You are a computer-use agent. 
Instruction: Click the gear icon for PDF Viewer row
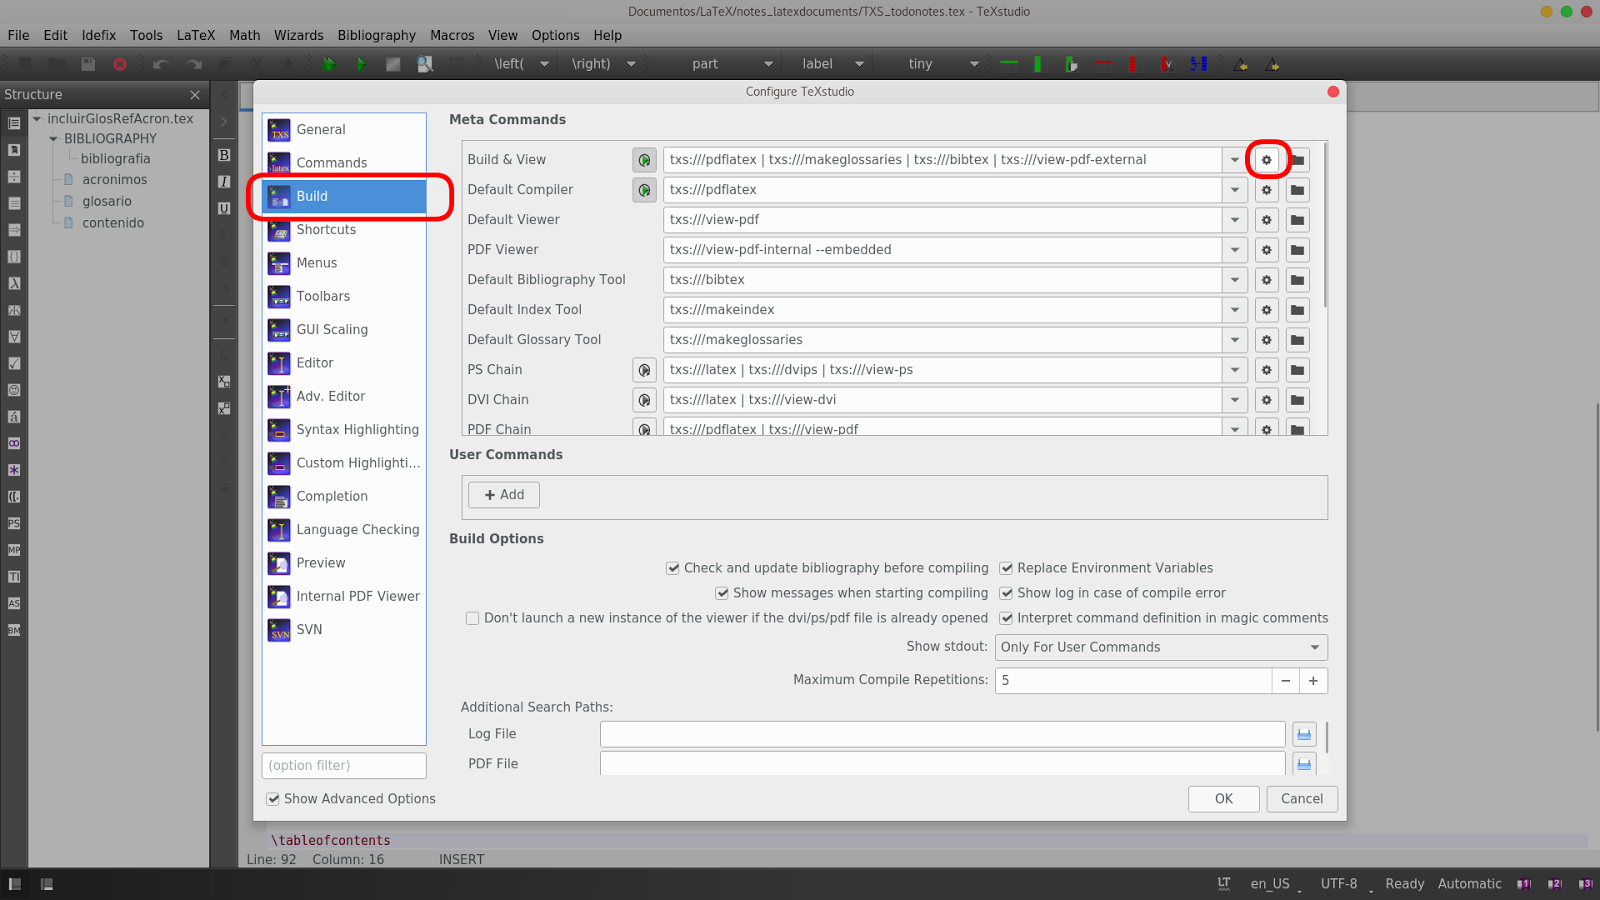tap(1266, 250)
